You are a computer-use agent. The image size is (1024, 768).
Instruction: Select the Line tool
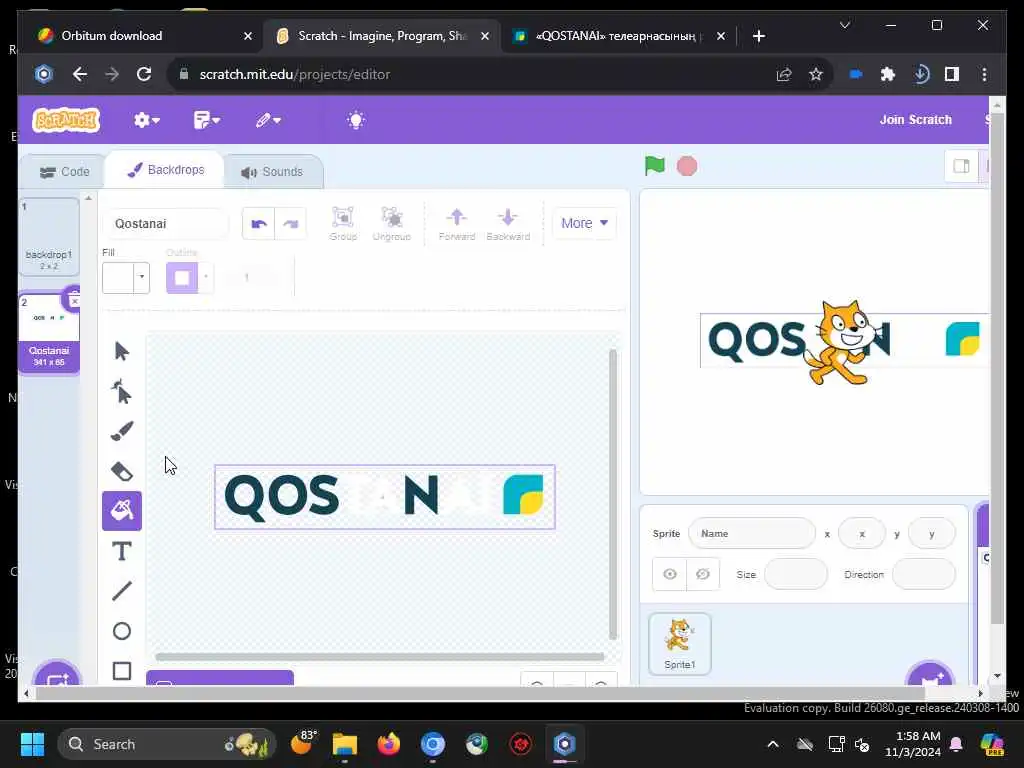[121, 591]
